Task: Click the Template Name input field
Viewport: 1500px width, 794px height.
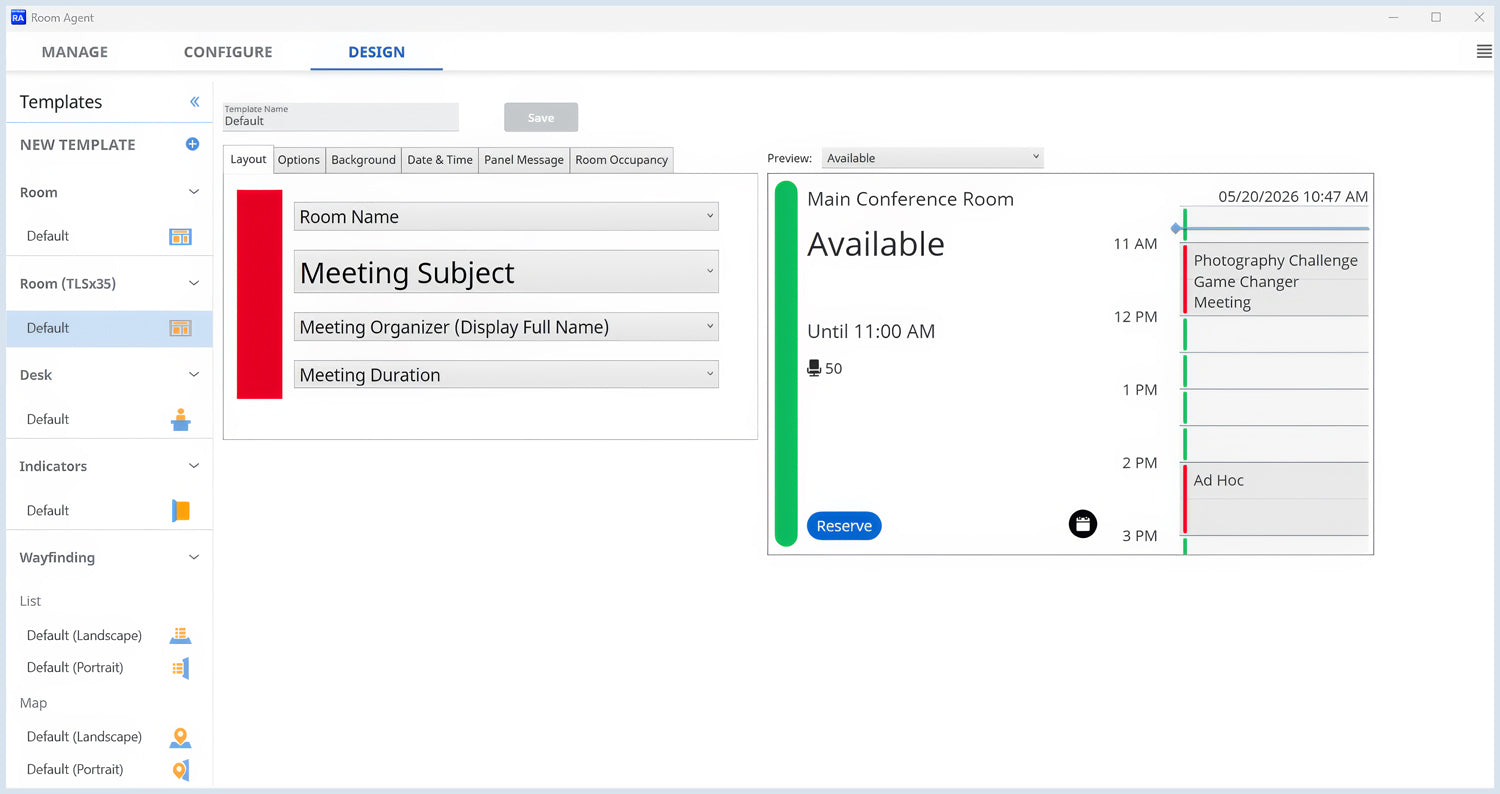Action: tap(341, 117)
